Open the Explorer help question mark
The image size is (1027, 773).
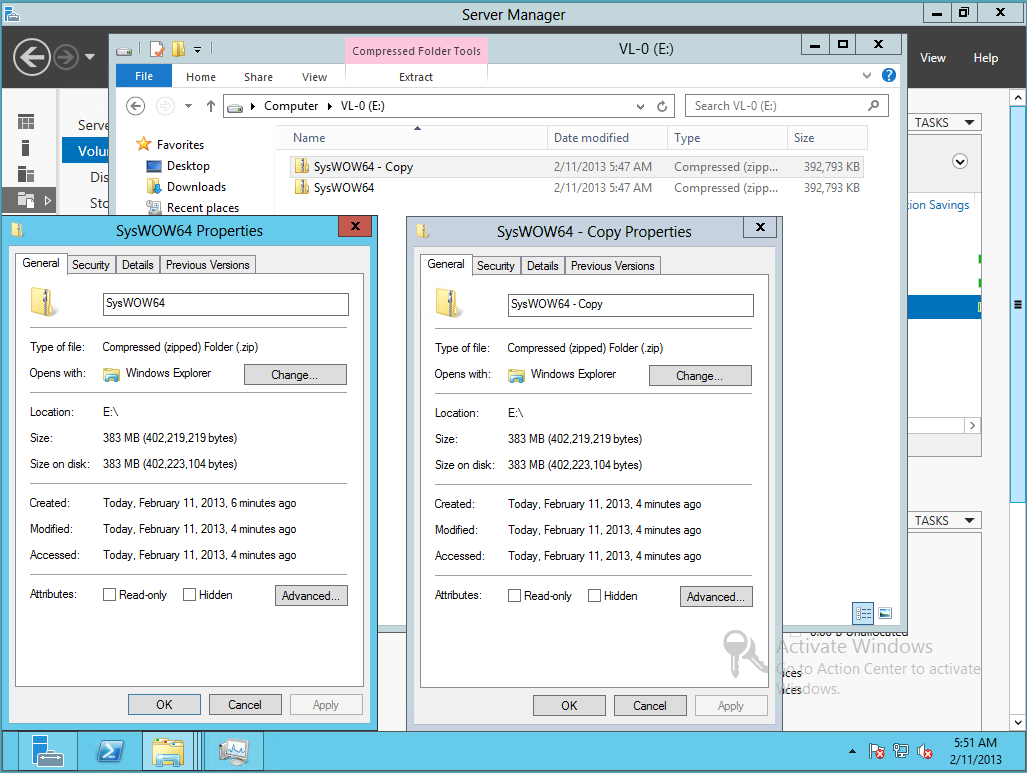point(889,75)
